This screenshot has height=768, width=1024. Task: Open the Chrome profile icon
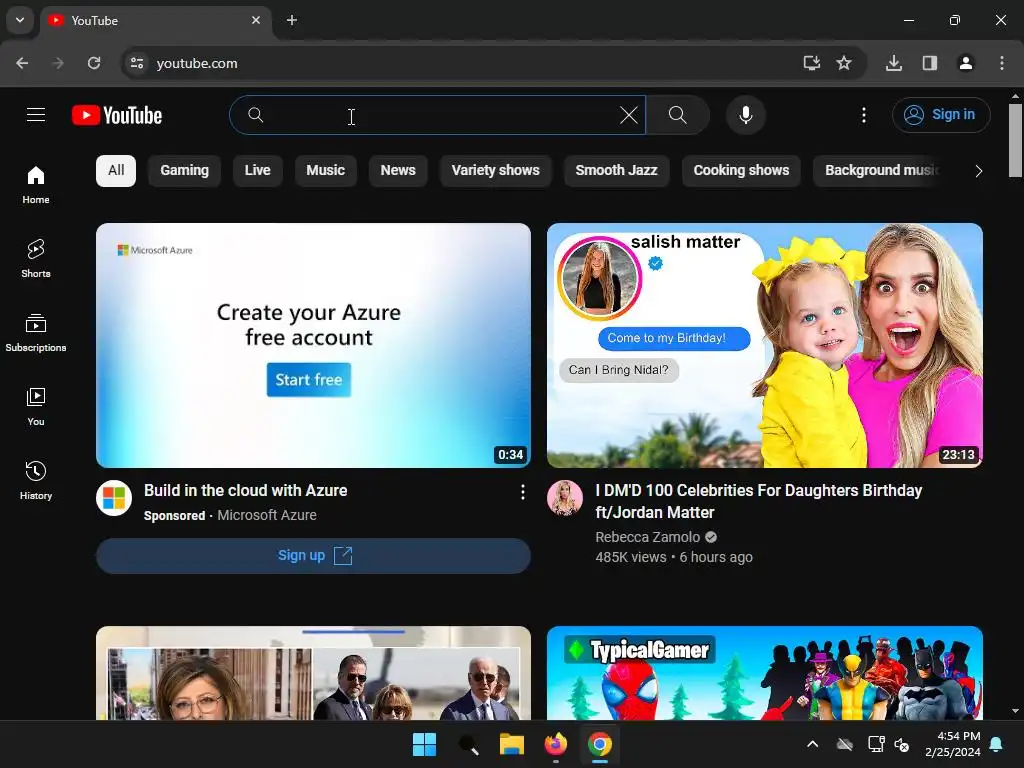tap(965, 63)
